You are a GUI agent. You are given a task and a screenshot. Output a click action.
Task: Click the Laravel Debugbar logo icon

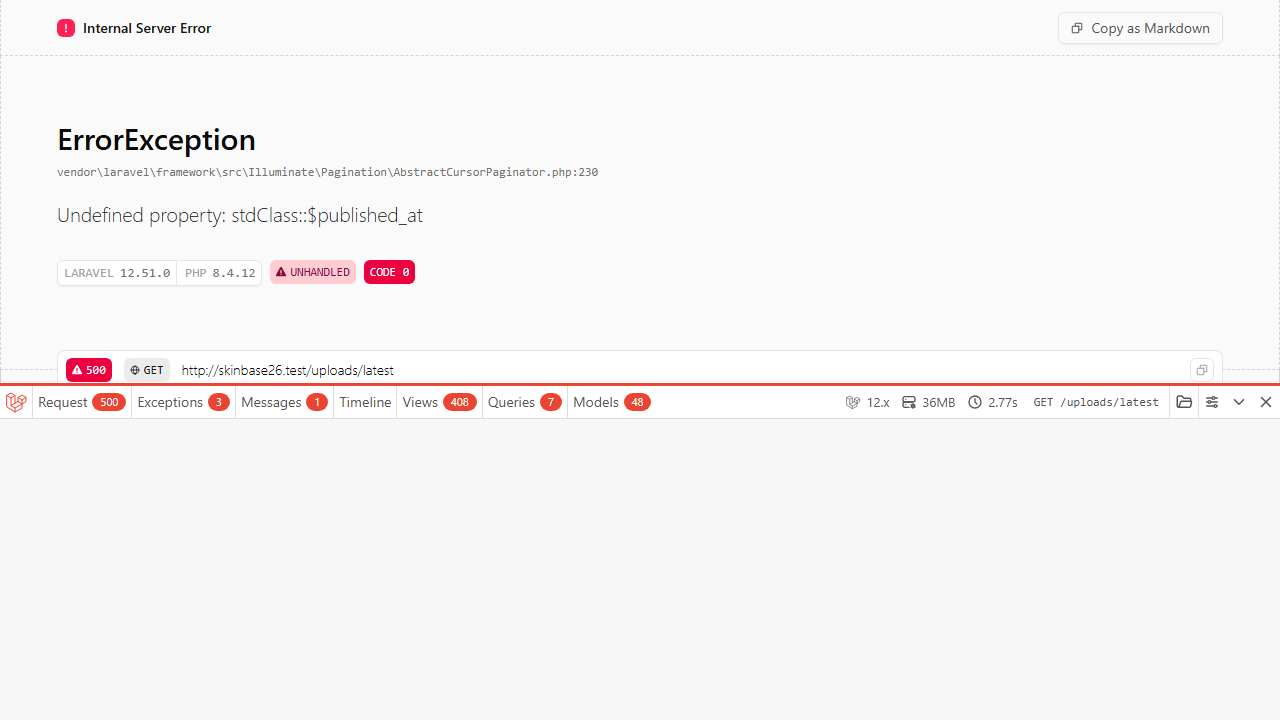tap(16, 402)
